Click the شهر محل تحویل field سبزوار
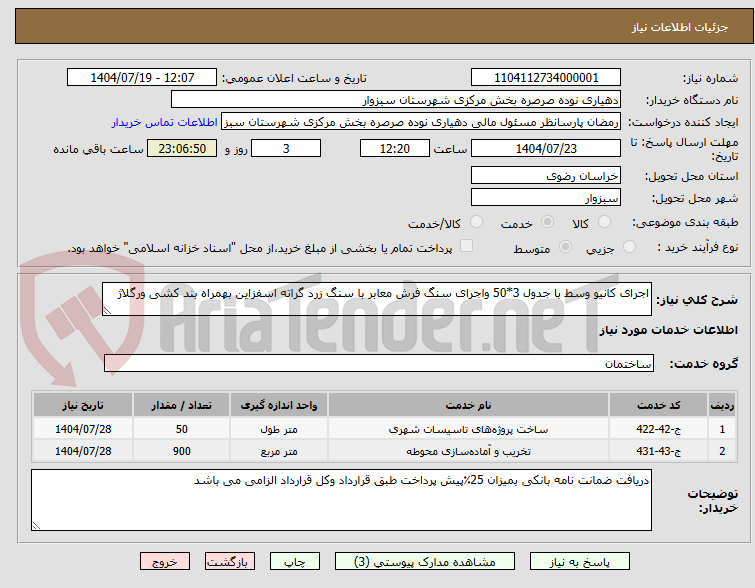755x588 pixels. [546, 197]
